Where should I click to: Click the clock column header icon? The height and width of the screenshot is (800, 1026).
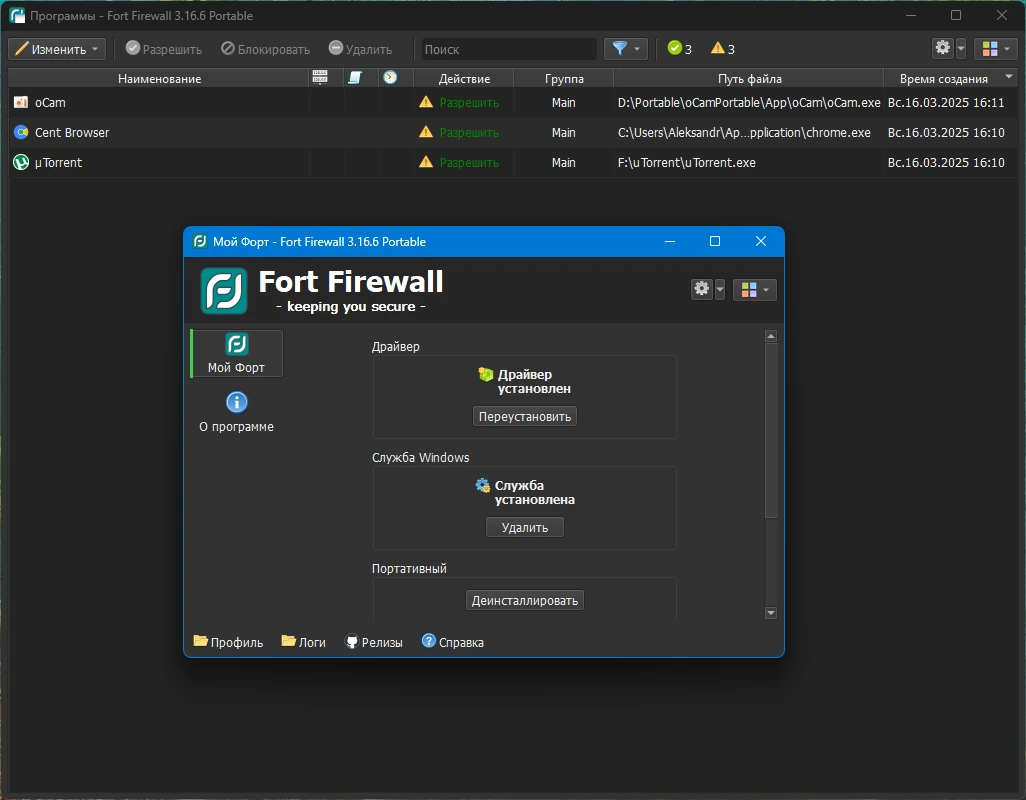tap(390, 78)
